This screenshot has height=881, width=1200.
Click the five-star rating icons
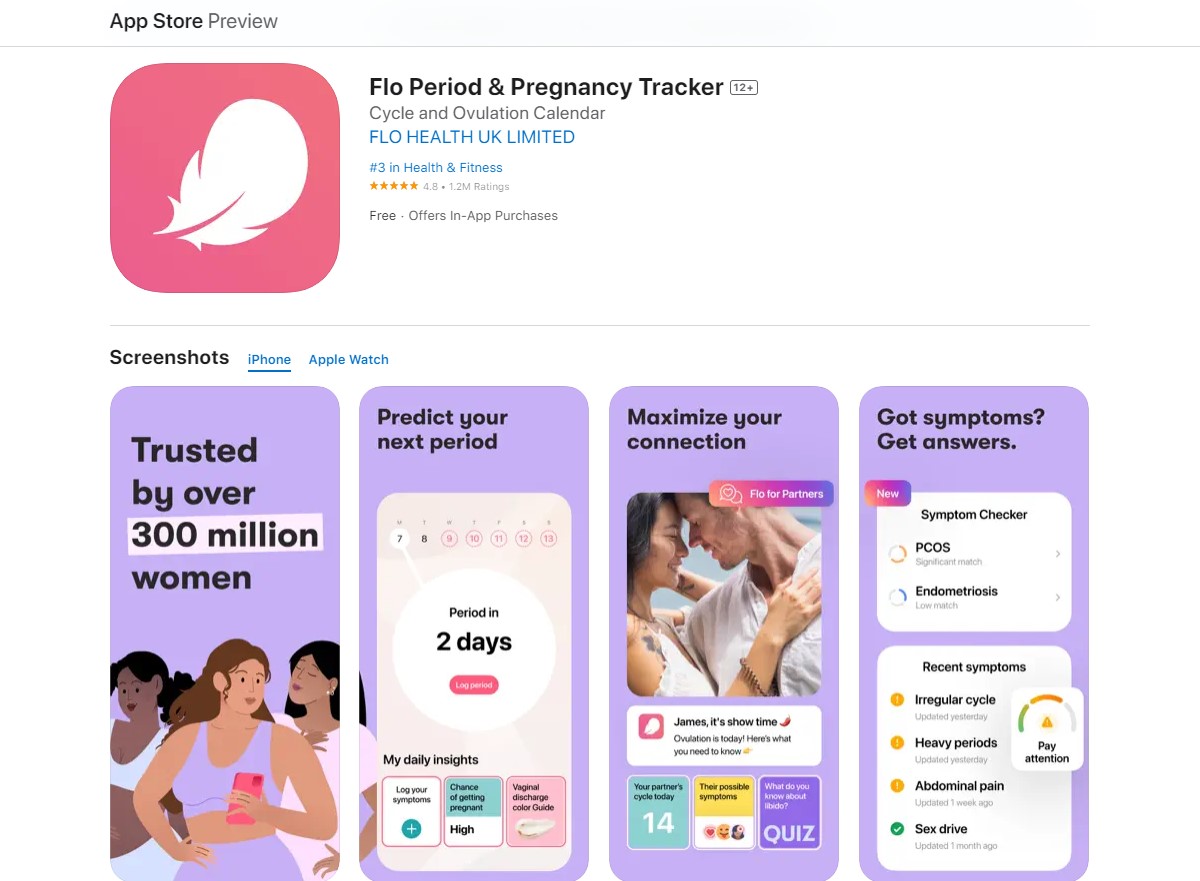pos(394,187)
